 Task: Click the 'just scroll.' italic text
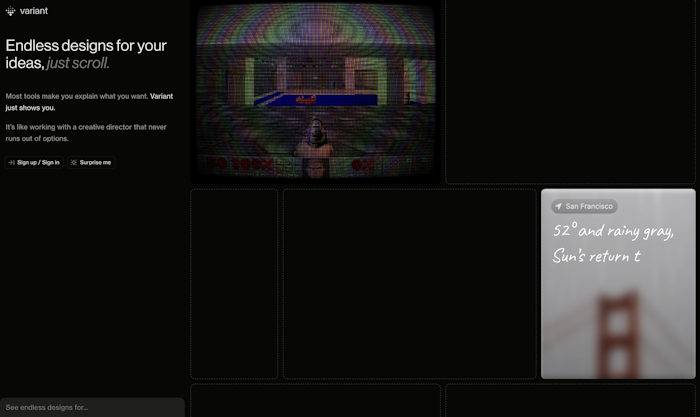(78, 63)
